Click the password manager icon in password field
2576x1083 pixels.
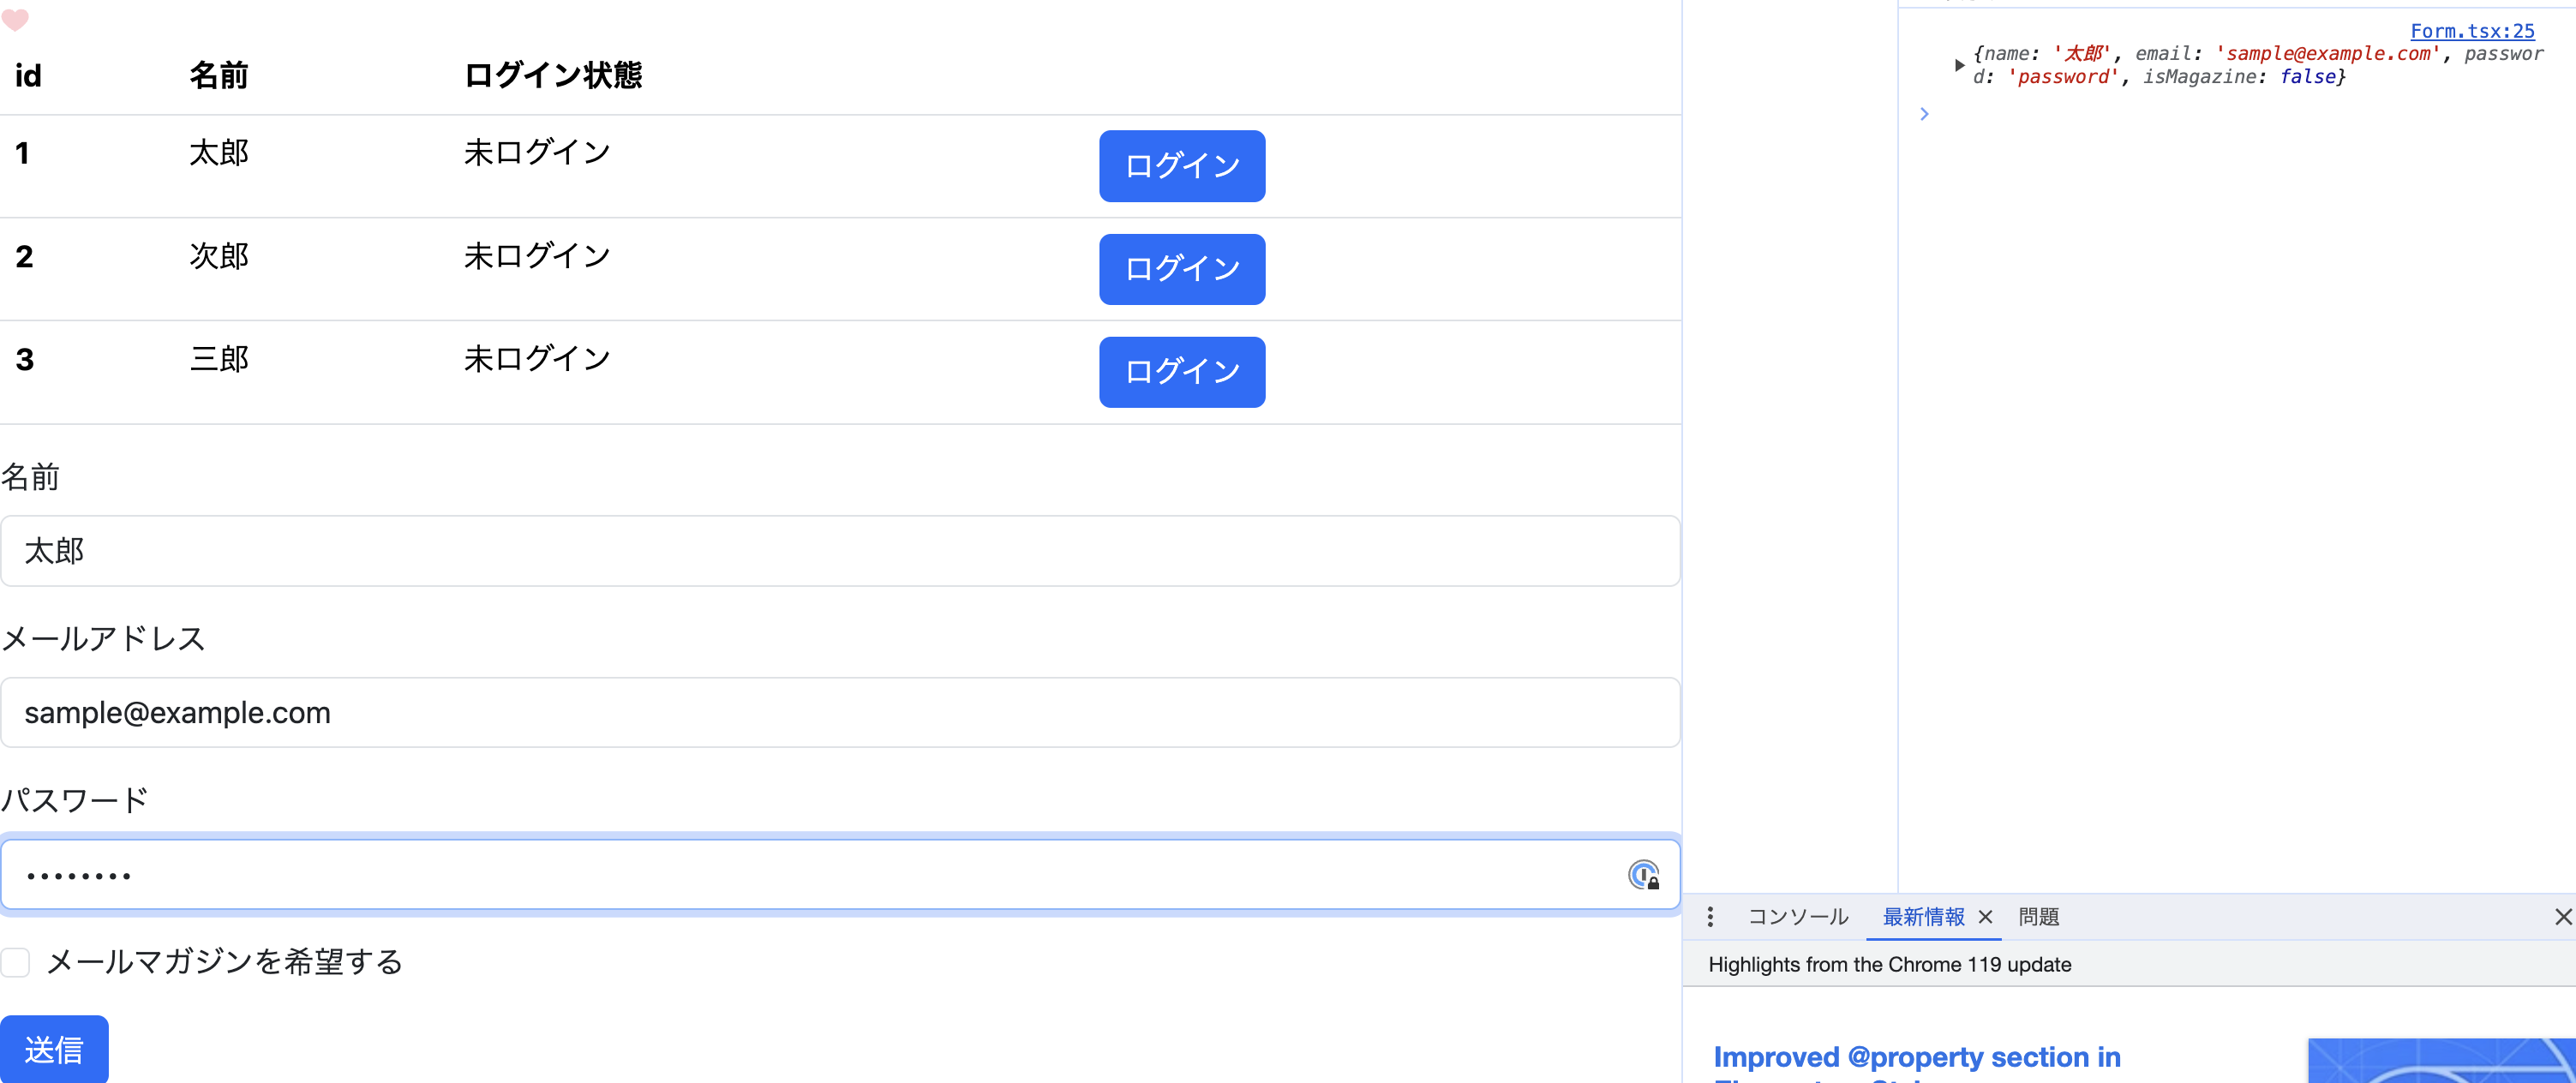(1642, 875)
